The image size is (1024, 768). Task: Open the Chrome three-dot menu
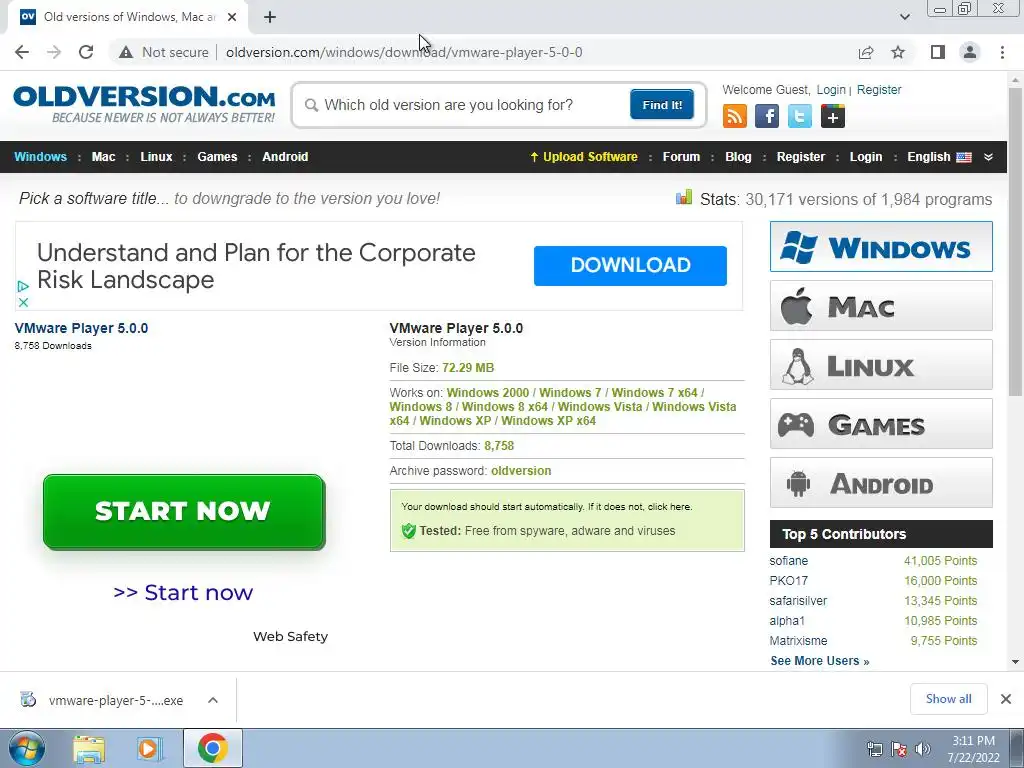pos(1002,52)
